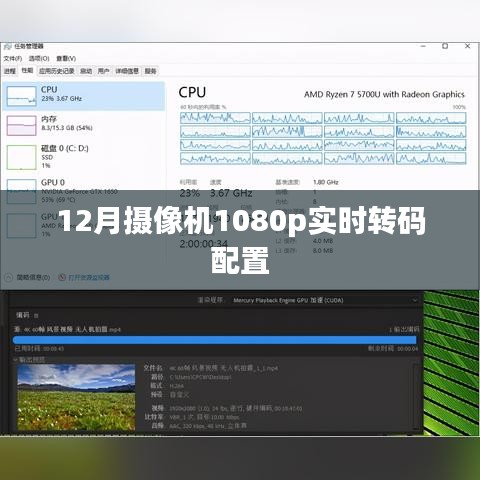
Task: Open the 启动 tab
Action: [86, 71]
